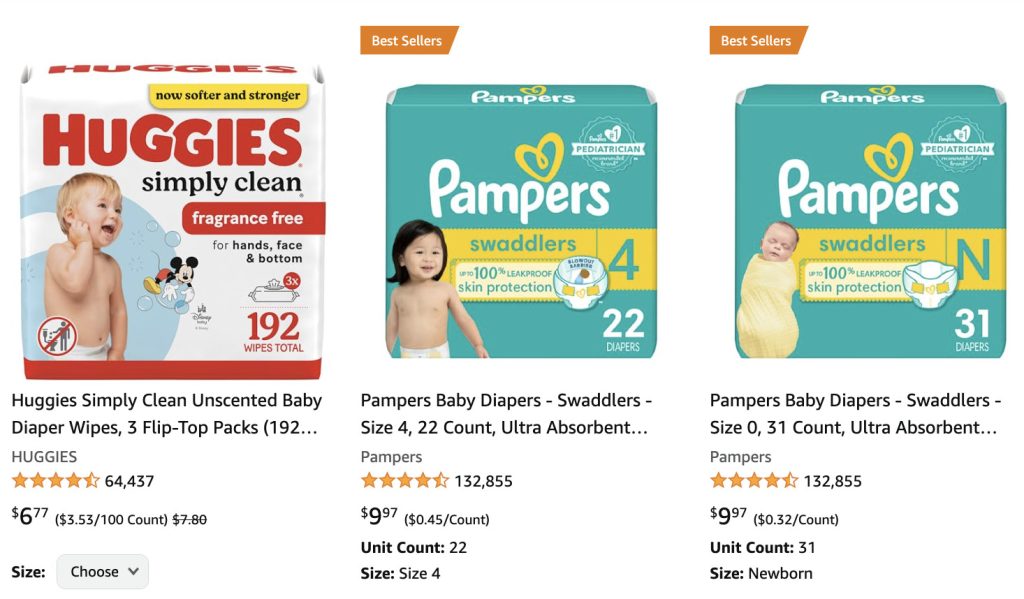This screenshot has height=599, width=1024.
Task: Click the HUGGIES brand name under the wipes
Action: click(x=44, y=456)
